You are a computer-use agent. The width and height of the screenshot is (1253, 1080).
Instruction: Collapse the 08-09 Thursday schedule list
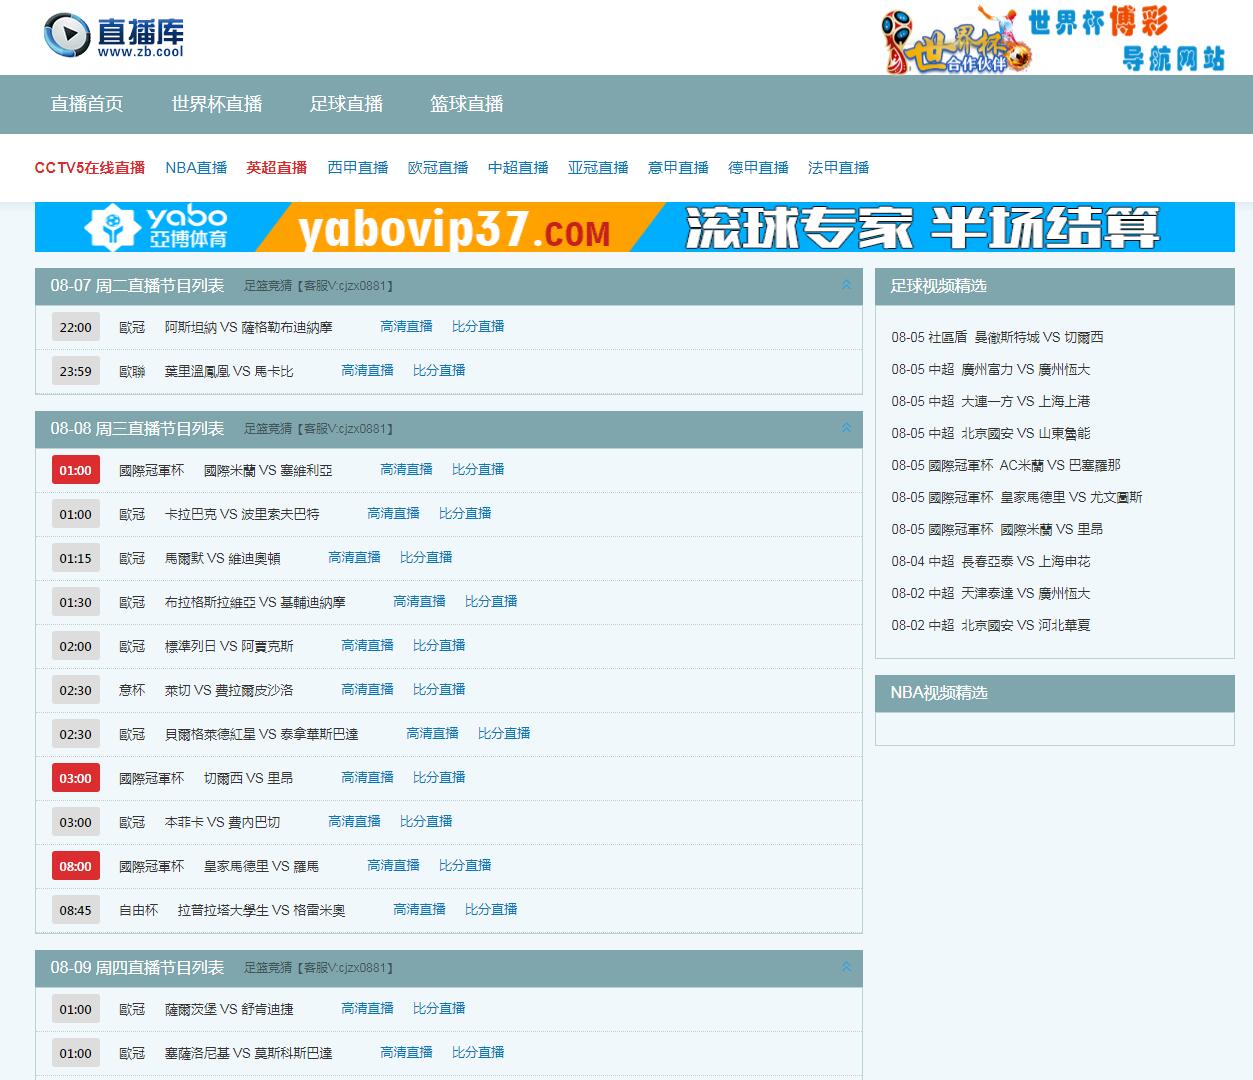pos(846,967)
